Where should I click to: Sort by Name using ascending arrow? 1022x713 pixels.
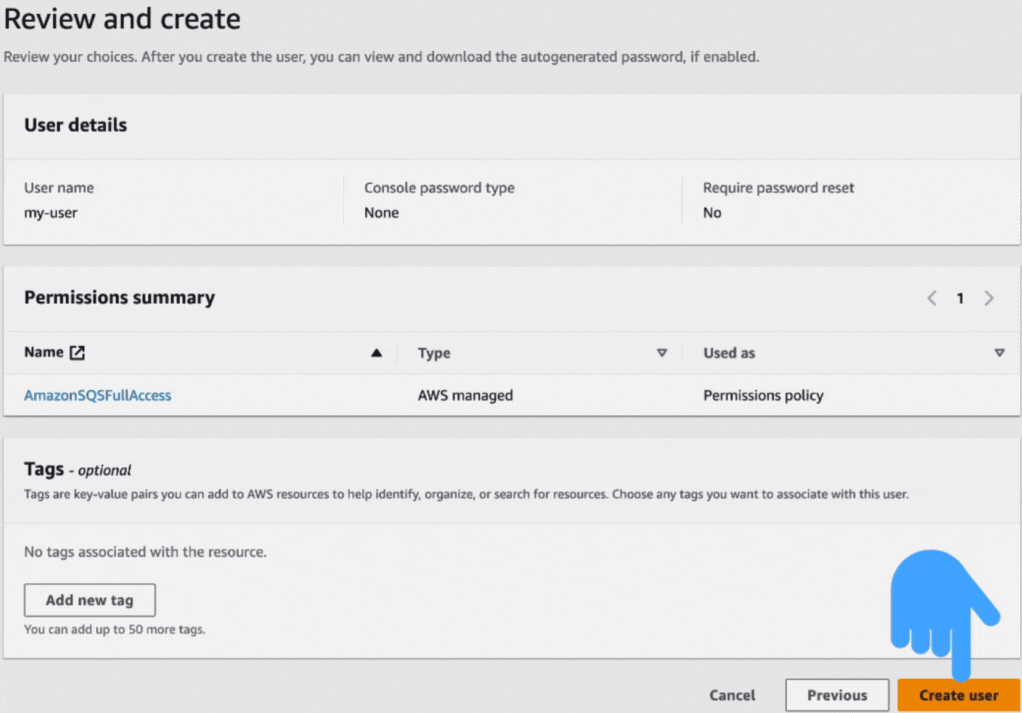[376, 353]
